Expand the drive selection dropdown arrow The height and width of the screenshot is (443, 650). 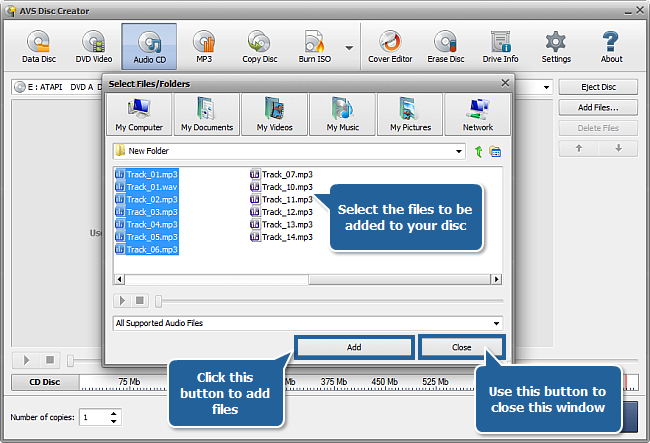coord(546,87)
